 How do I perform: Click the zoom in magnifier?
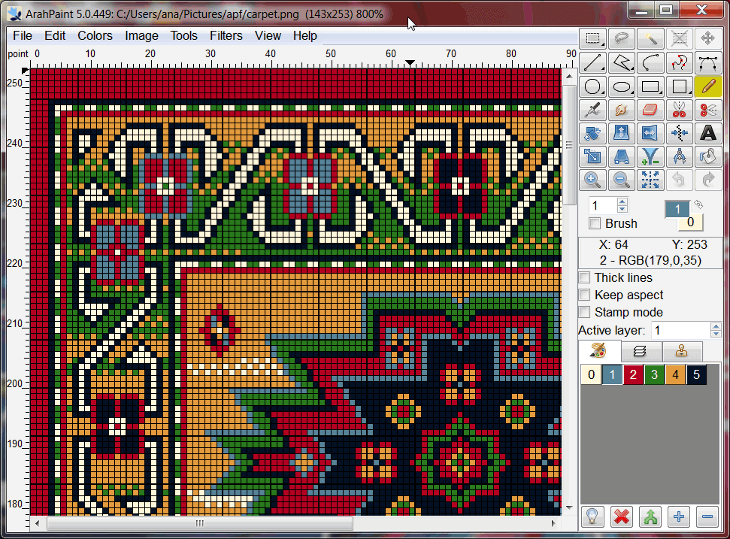tap(593, 180)
